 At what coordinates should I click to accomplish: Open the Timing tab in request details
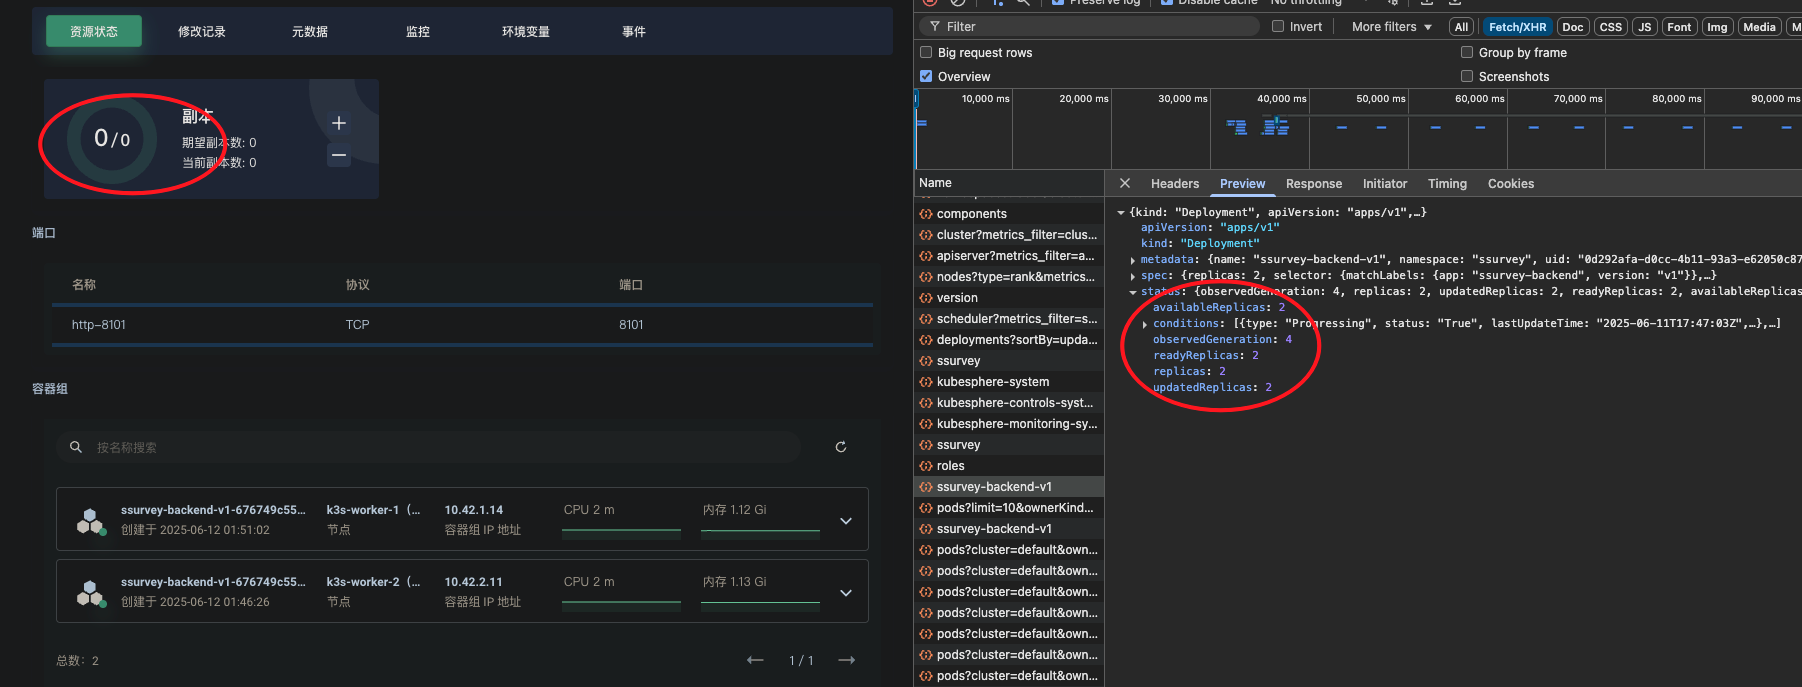click(1447, 184)
